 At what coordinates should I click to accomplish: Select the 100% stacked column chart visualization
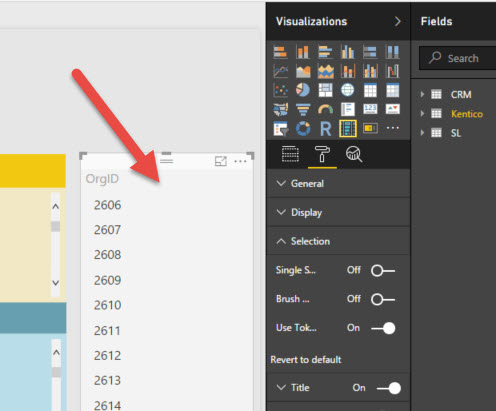click(x=392, y=52)
